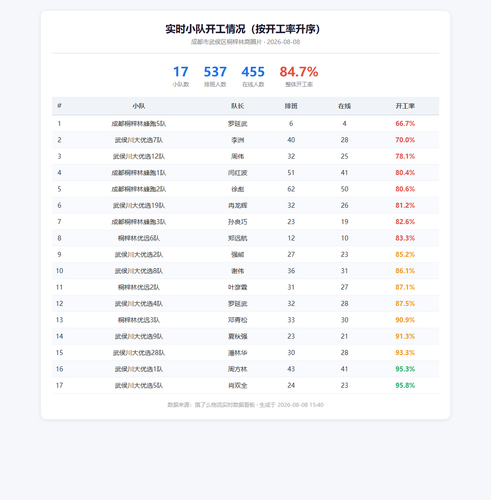Click the 排班 value 43 cell

tap(291, 369)
